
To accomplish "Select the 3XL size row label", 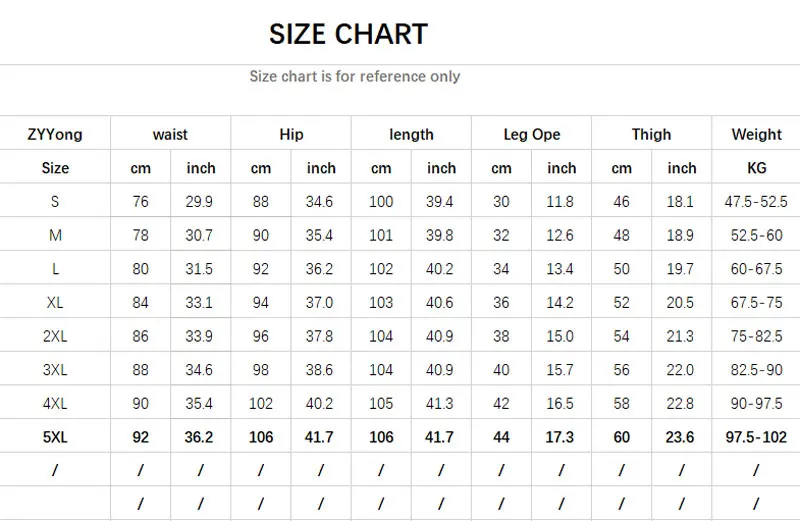I will [x=55, y=370].
